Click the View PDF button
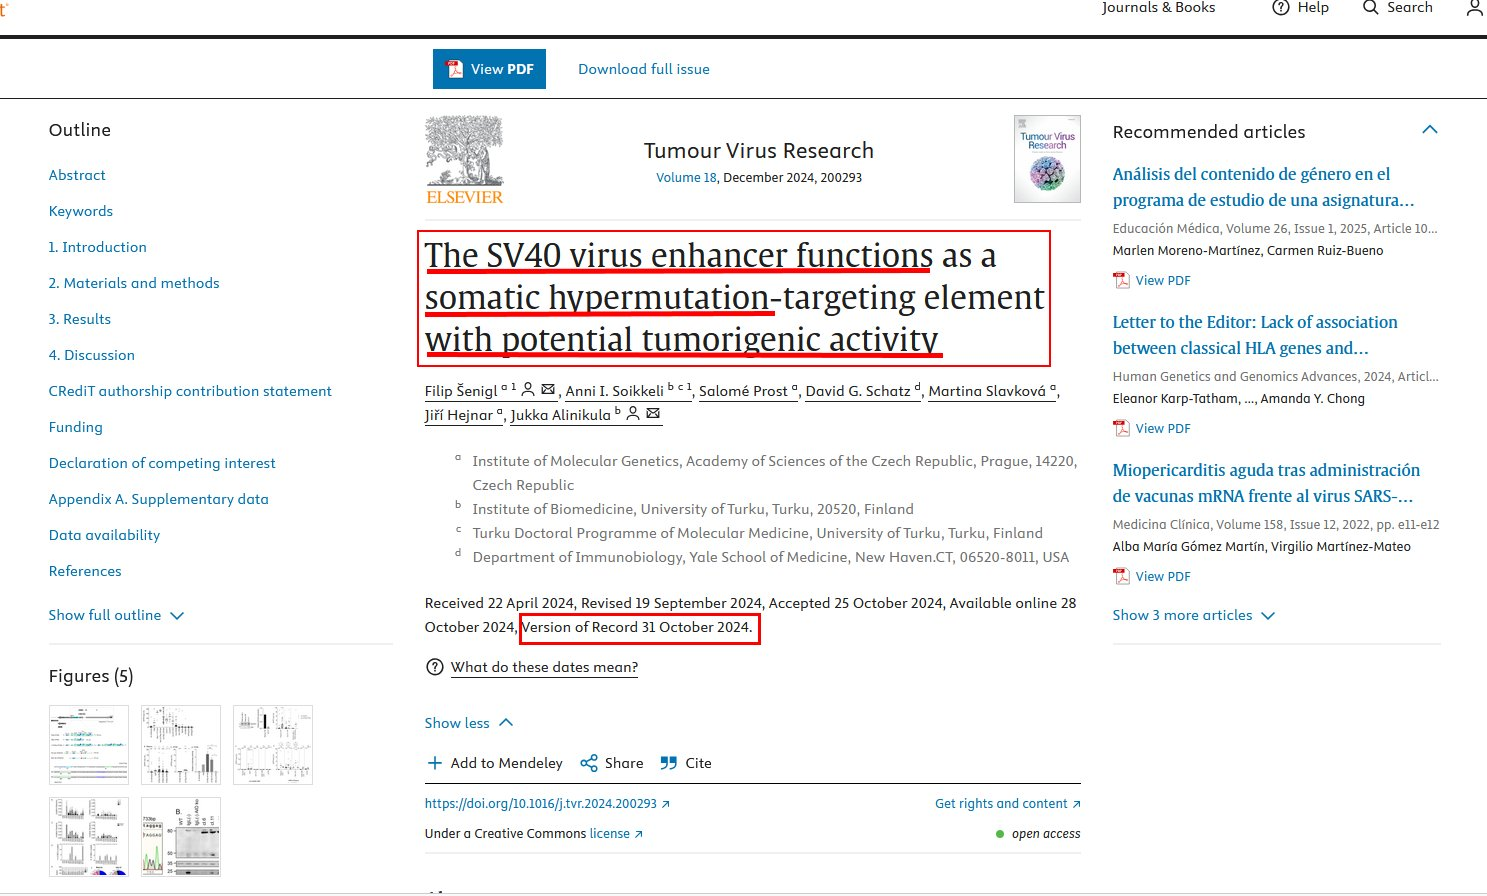The image size is (1487, 896). click(489, 69)
